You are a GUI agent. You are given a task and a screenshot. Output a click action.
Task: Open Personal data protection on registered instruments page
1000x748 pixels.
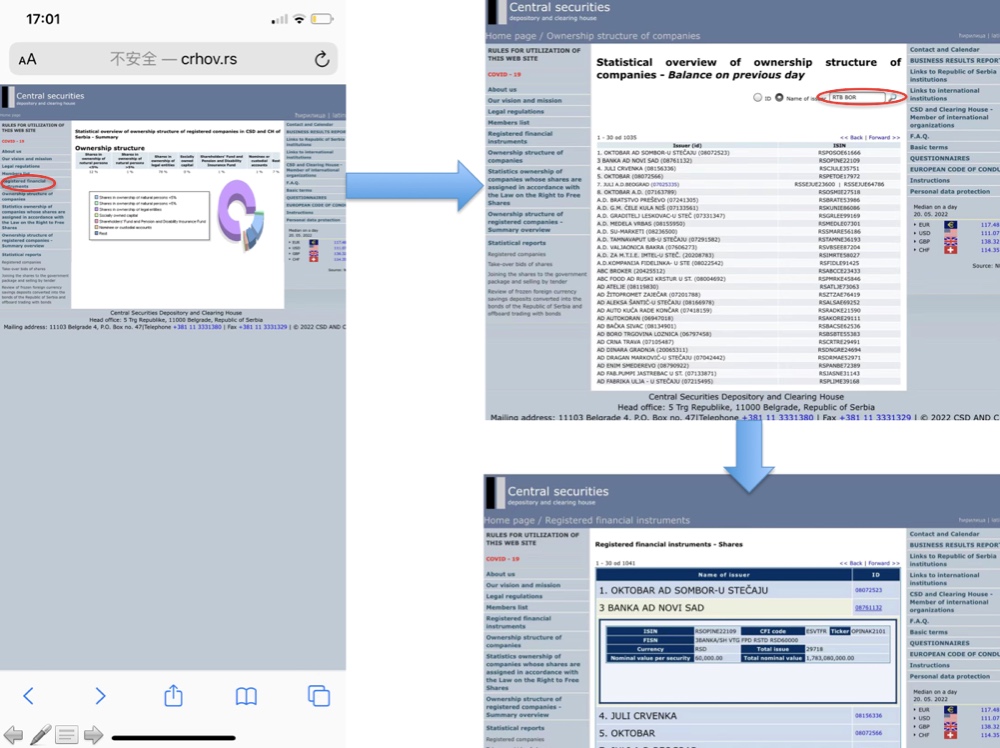click(x=950, y=676)
